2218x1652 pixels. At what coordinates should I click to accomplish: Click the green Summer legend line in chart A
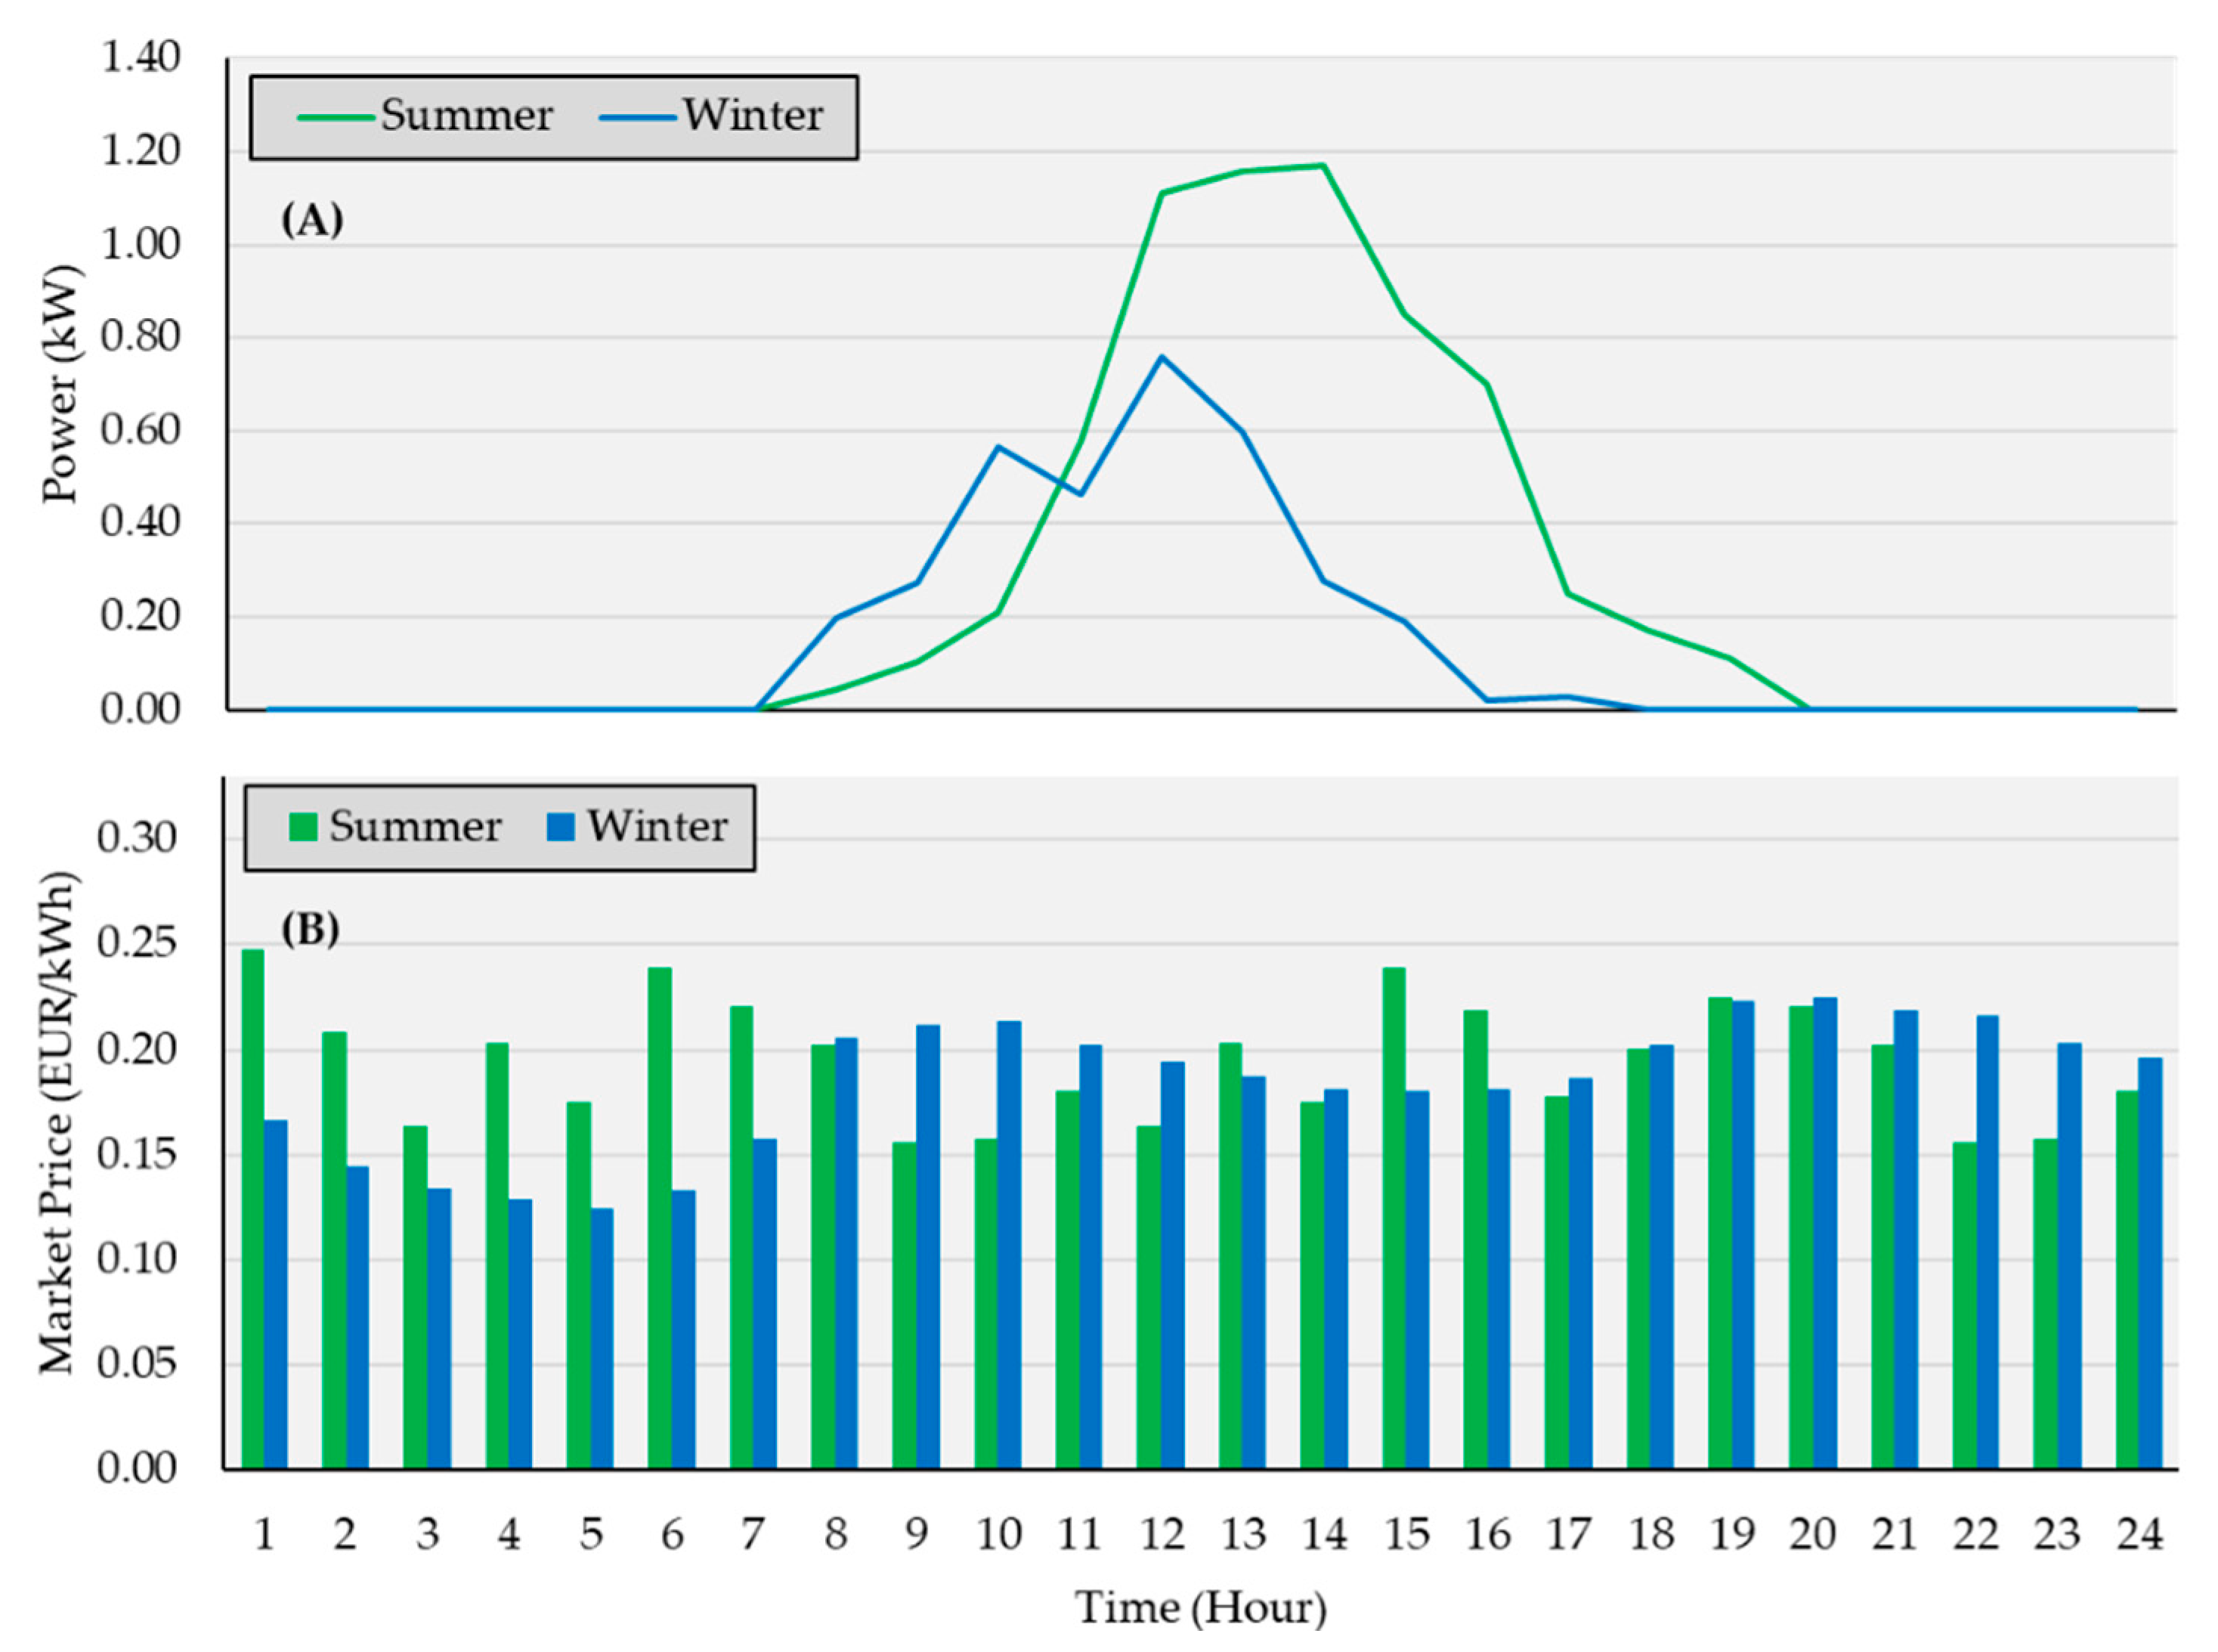[x=336, y=118]
